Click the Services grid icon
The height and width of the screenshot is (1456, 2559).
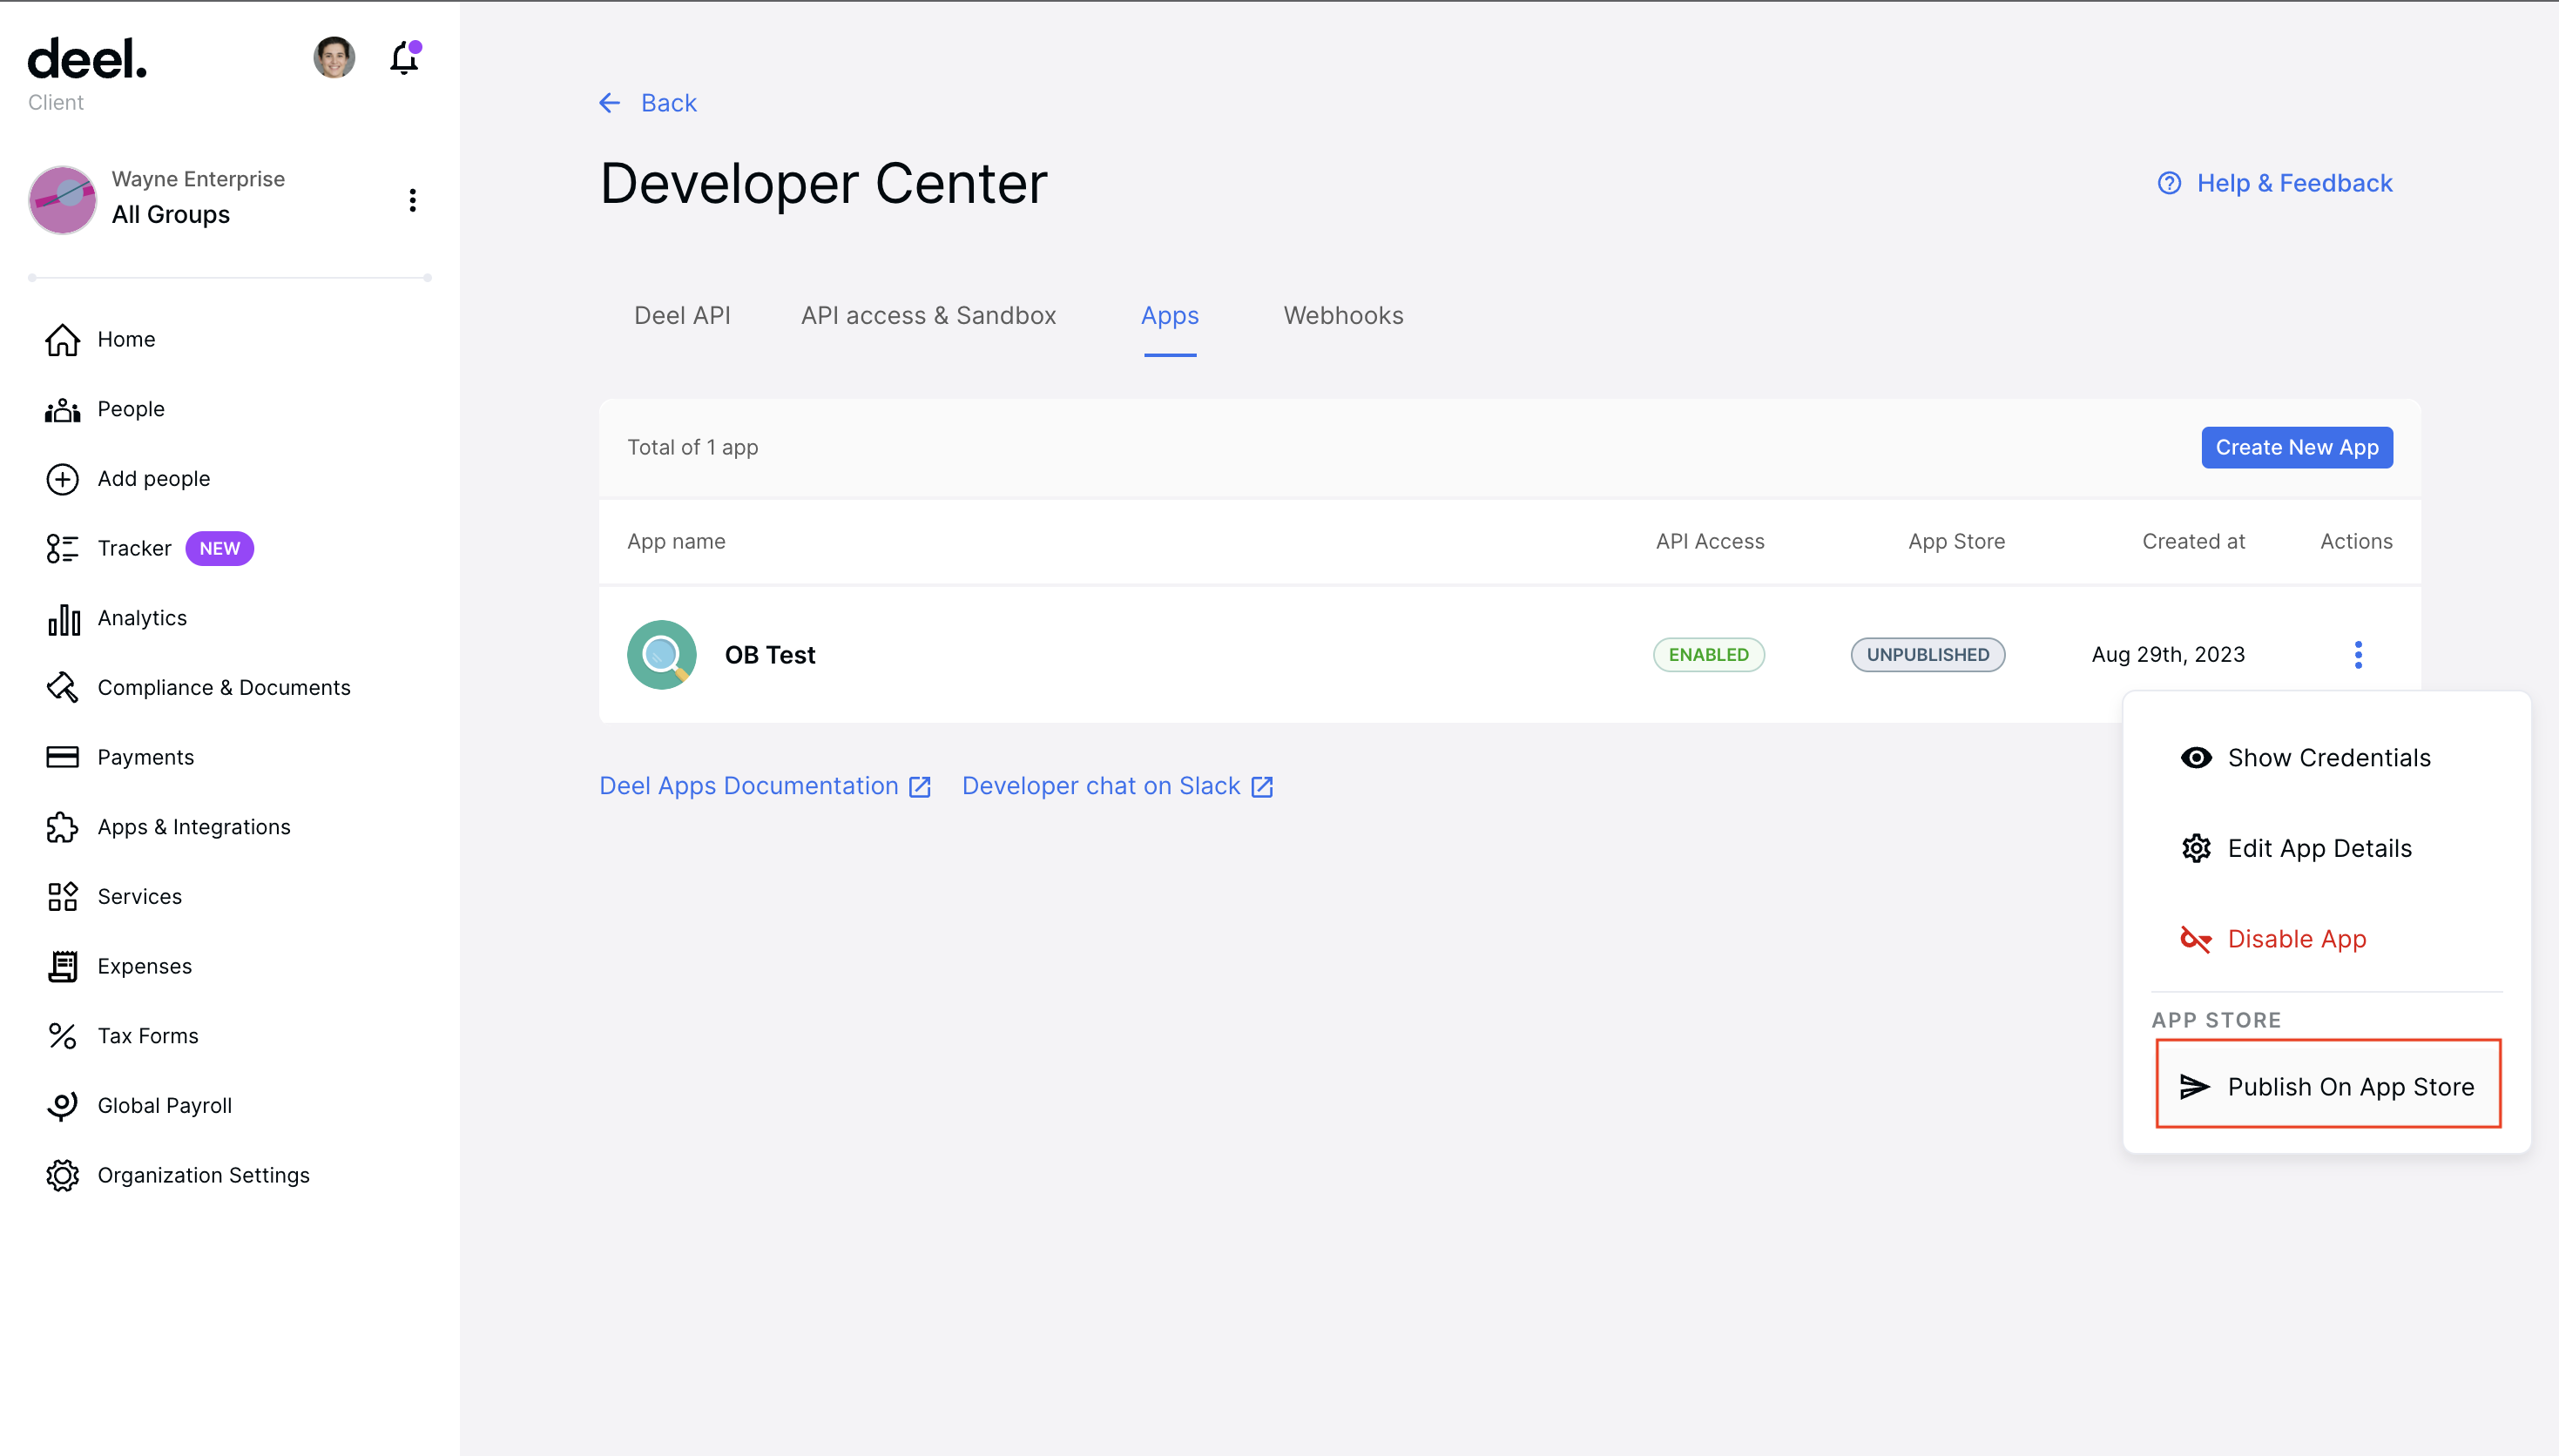[62, 897]
